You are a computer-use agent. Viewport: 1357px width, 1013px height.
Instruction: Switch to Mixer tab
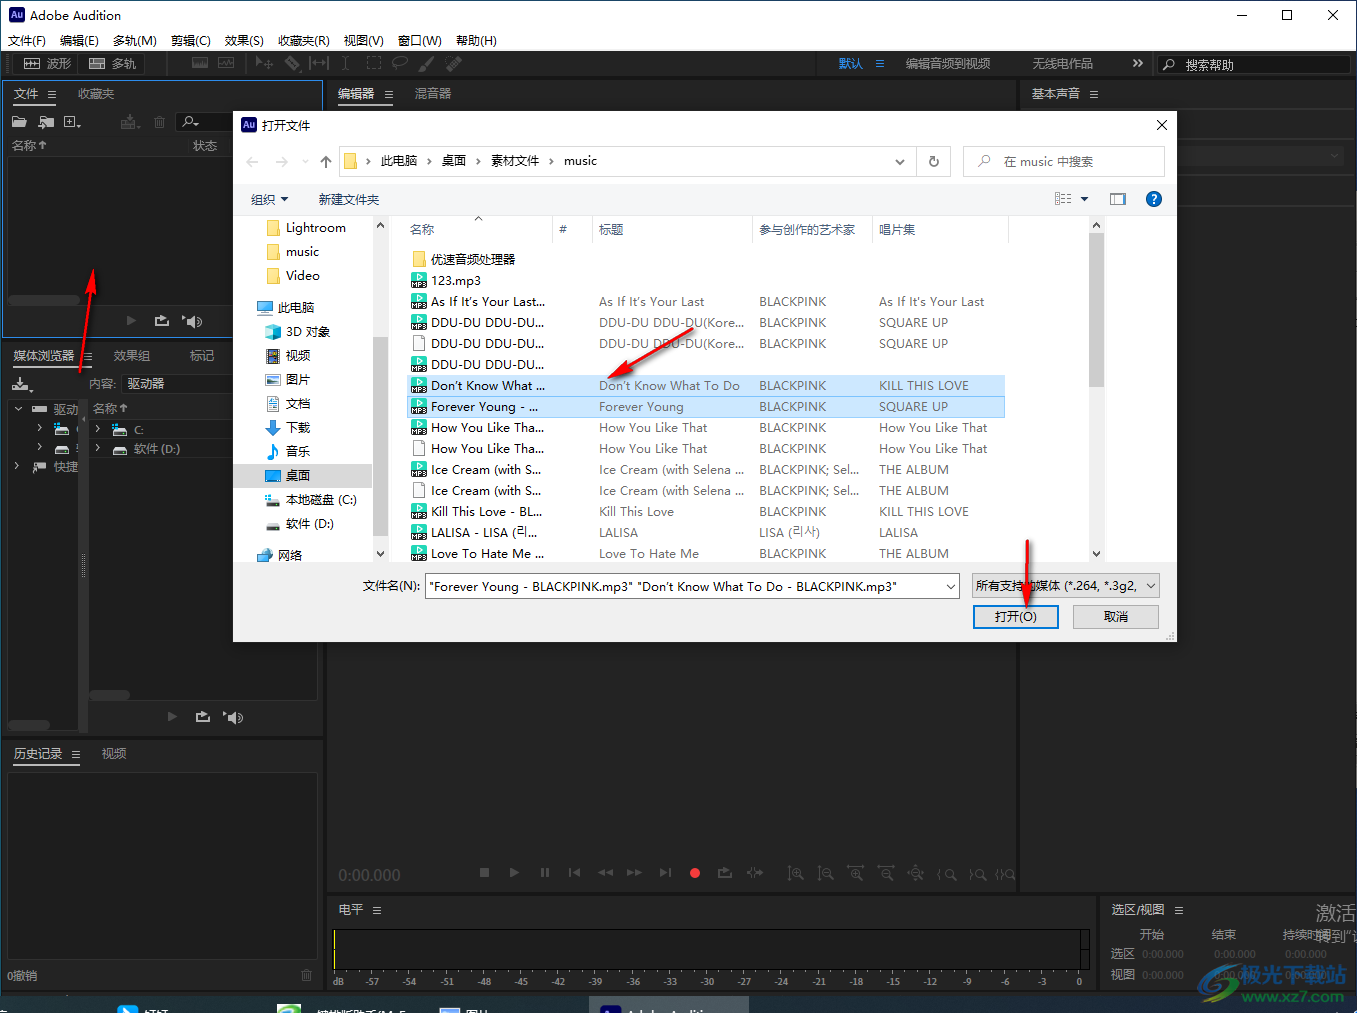pyautogui.click(x=433, y=94)
